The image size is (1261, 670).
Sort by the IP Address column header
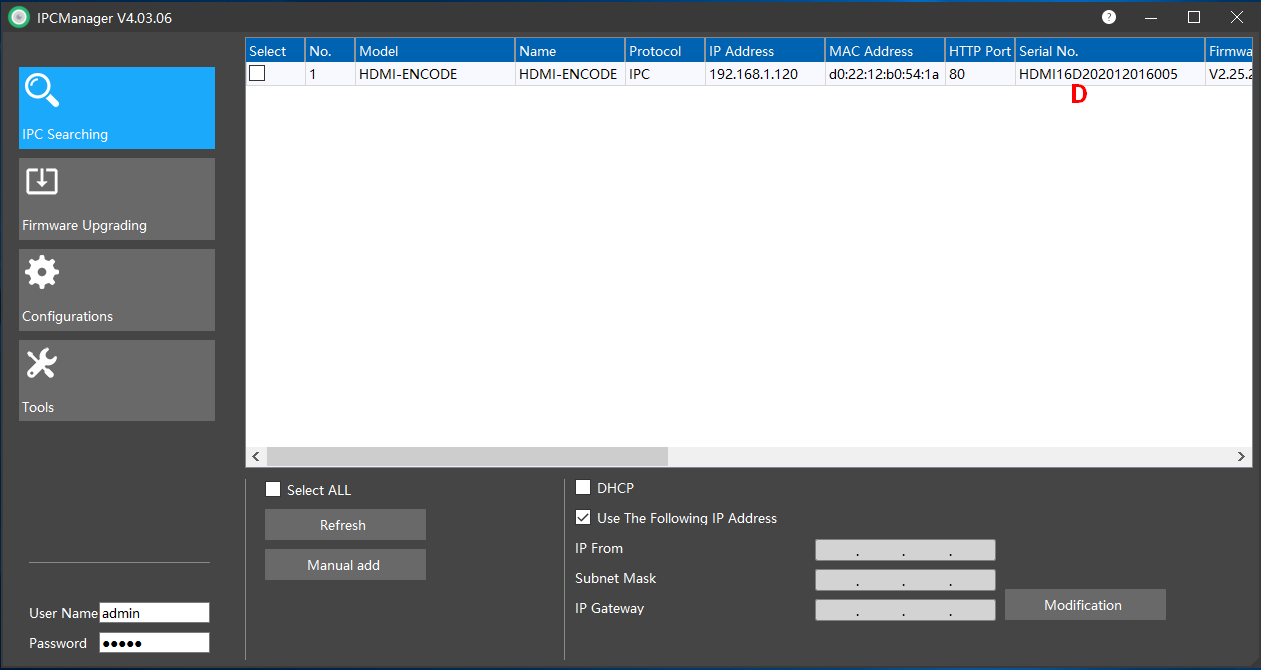click(765, 51)
